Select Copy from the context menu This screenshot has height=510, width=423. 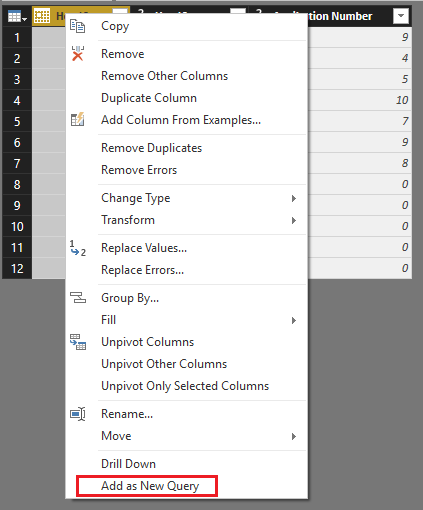[x=115, y=26]
